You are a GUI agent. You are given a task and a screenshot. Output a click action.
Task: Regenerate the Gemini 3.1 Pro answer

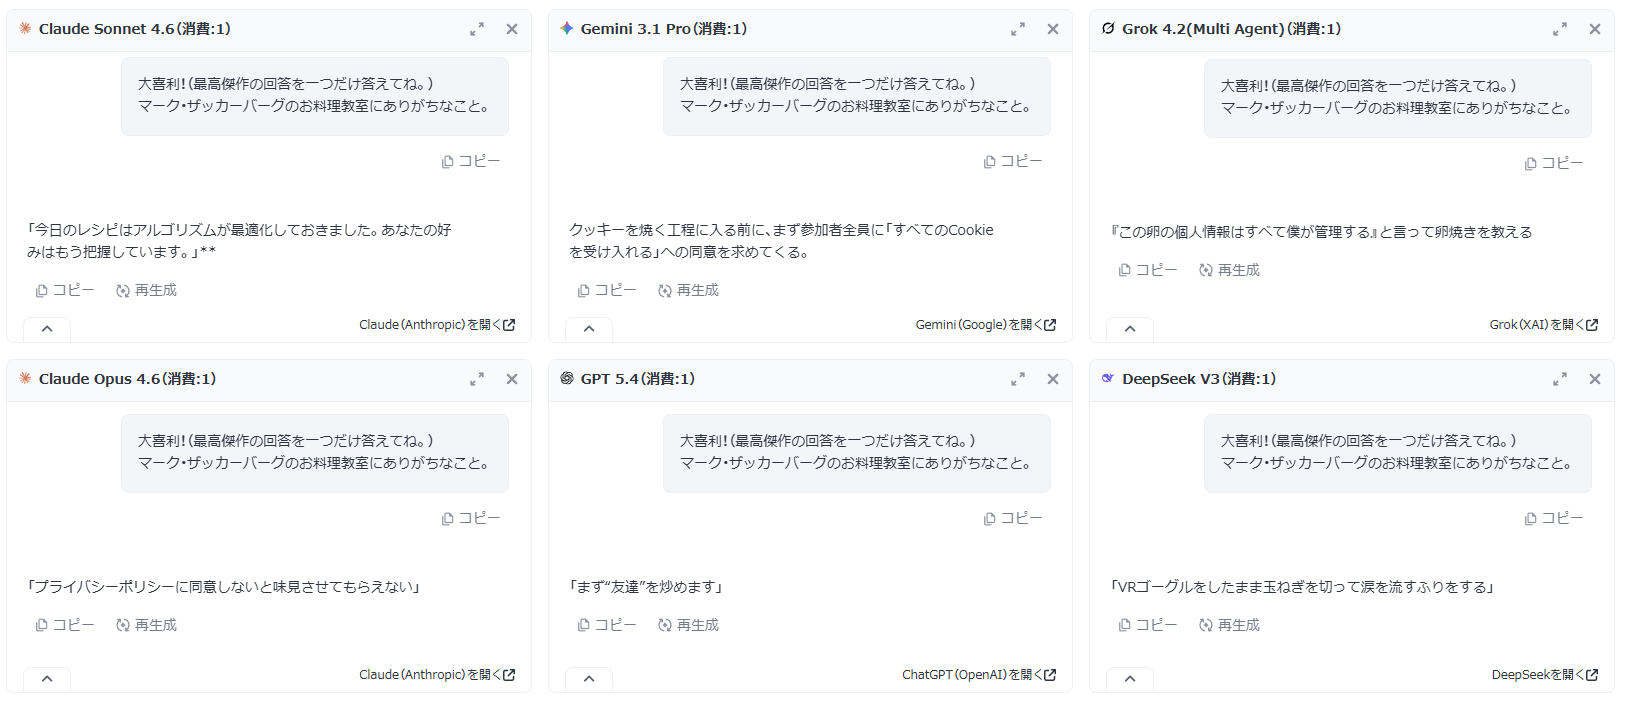[x=688, y=291]
